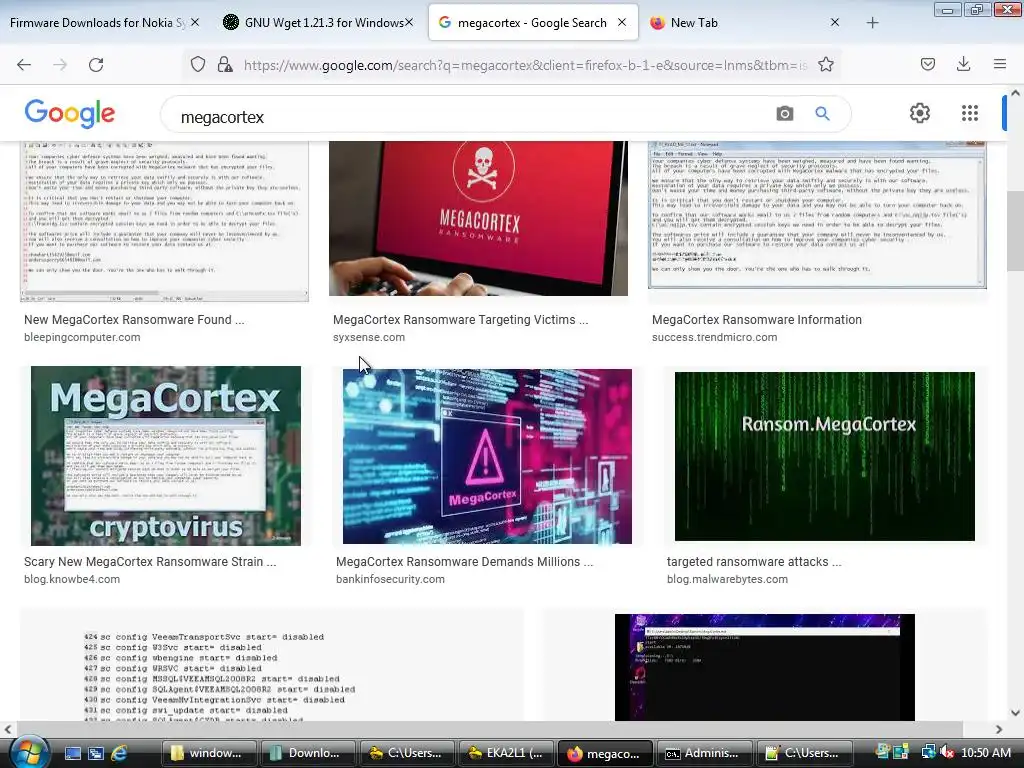Open the Trend Micro Notepad note thumbnail
1024x768 pixels.
coord(817,215)
